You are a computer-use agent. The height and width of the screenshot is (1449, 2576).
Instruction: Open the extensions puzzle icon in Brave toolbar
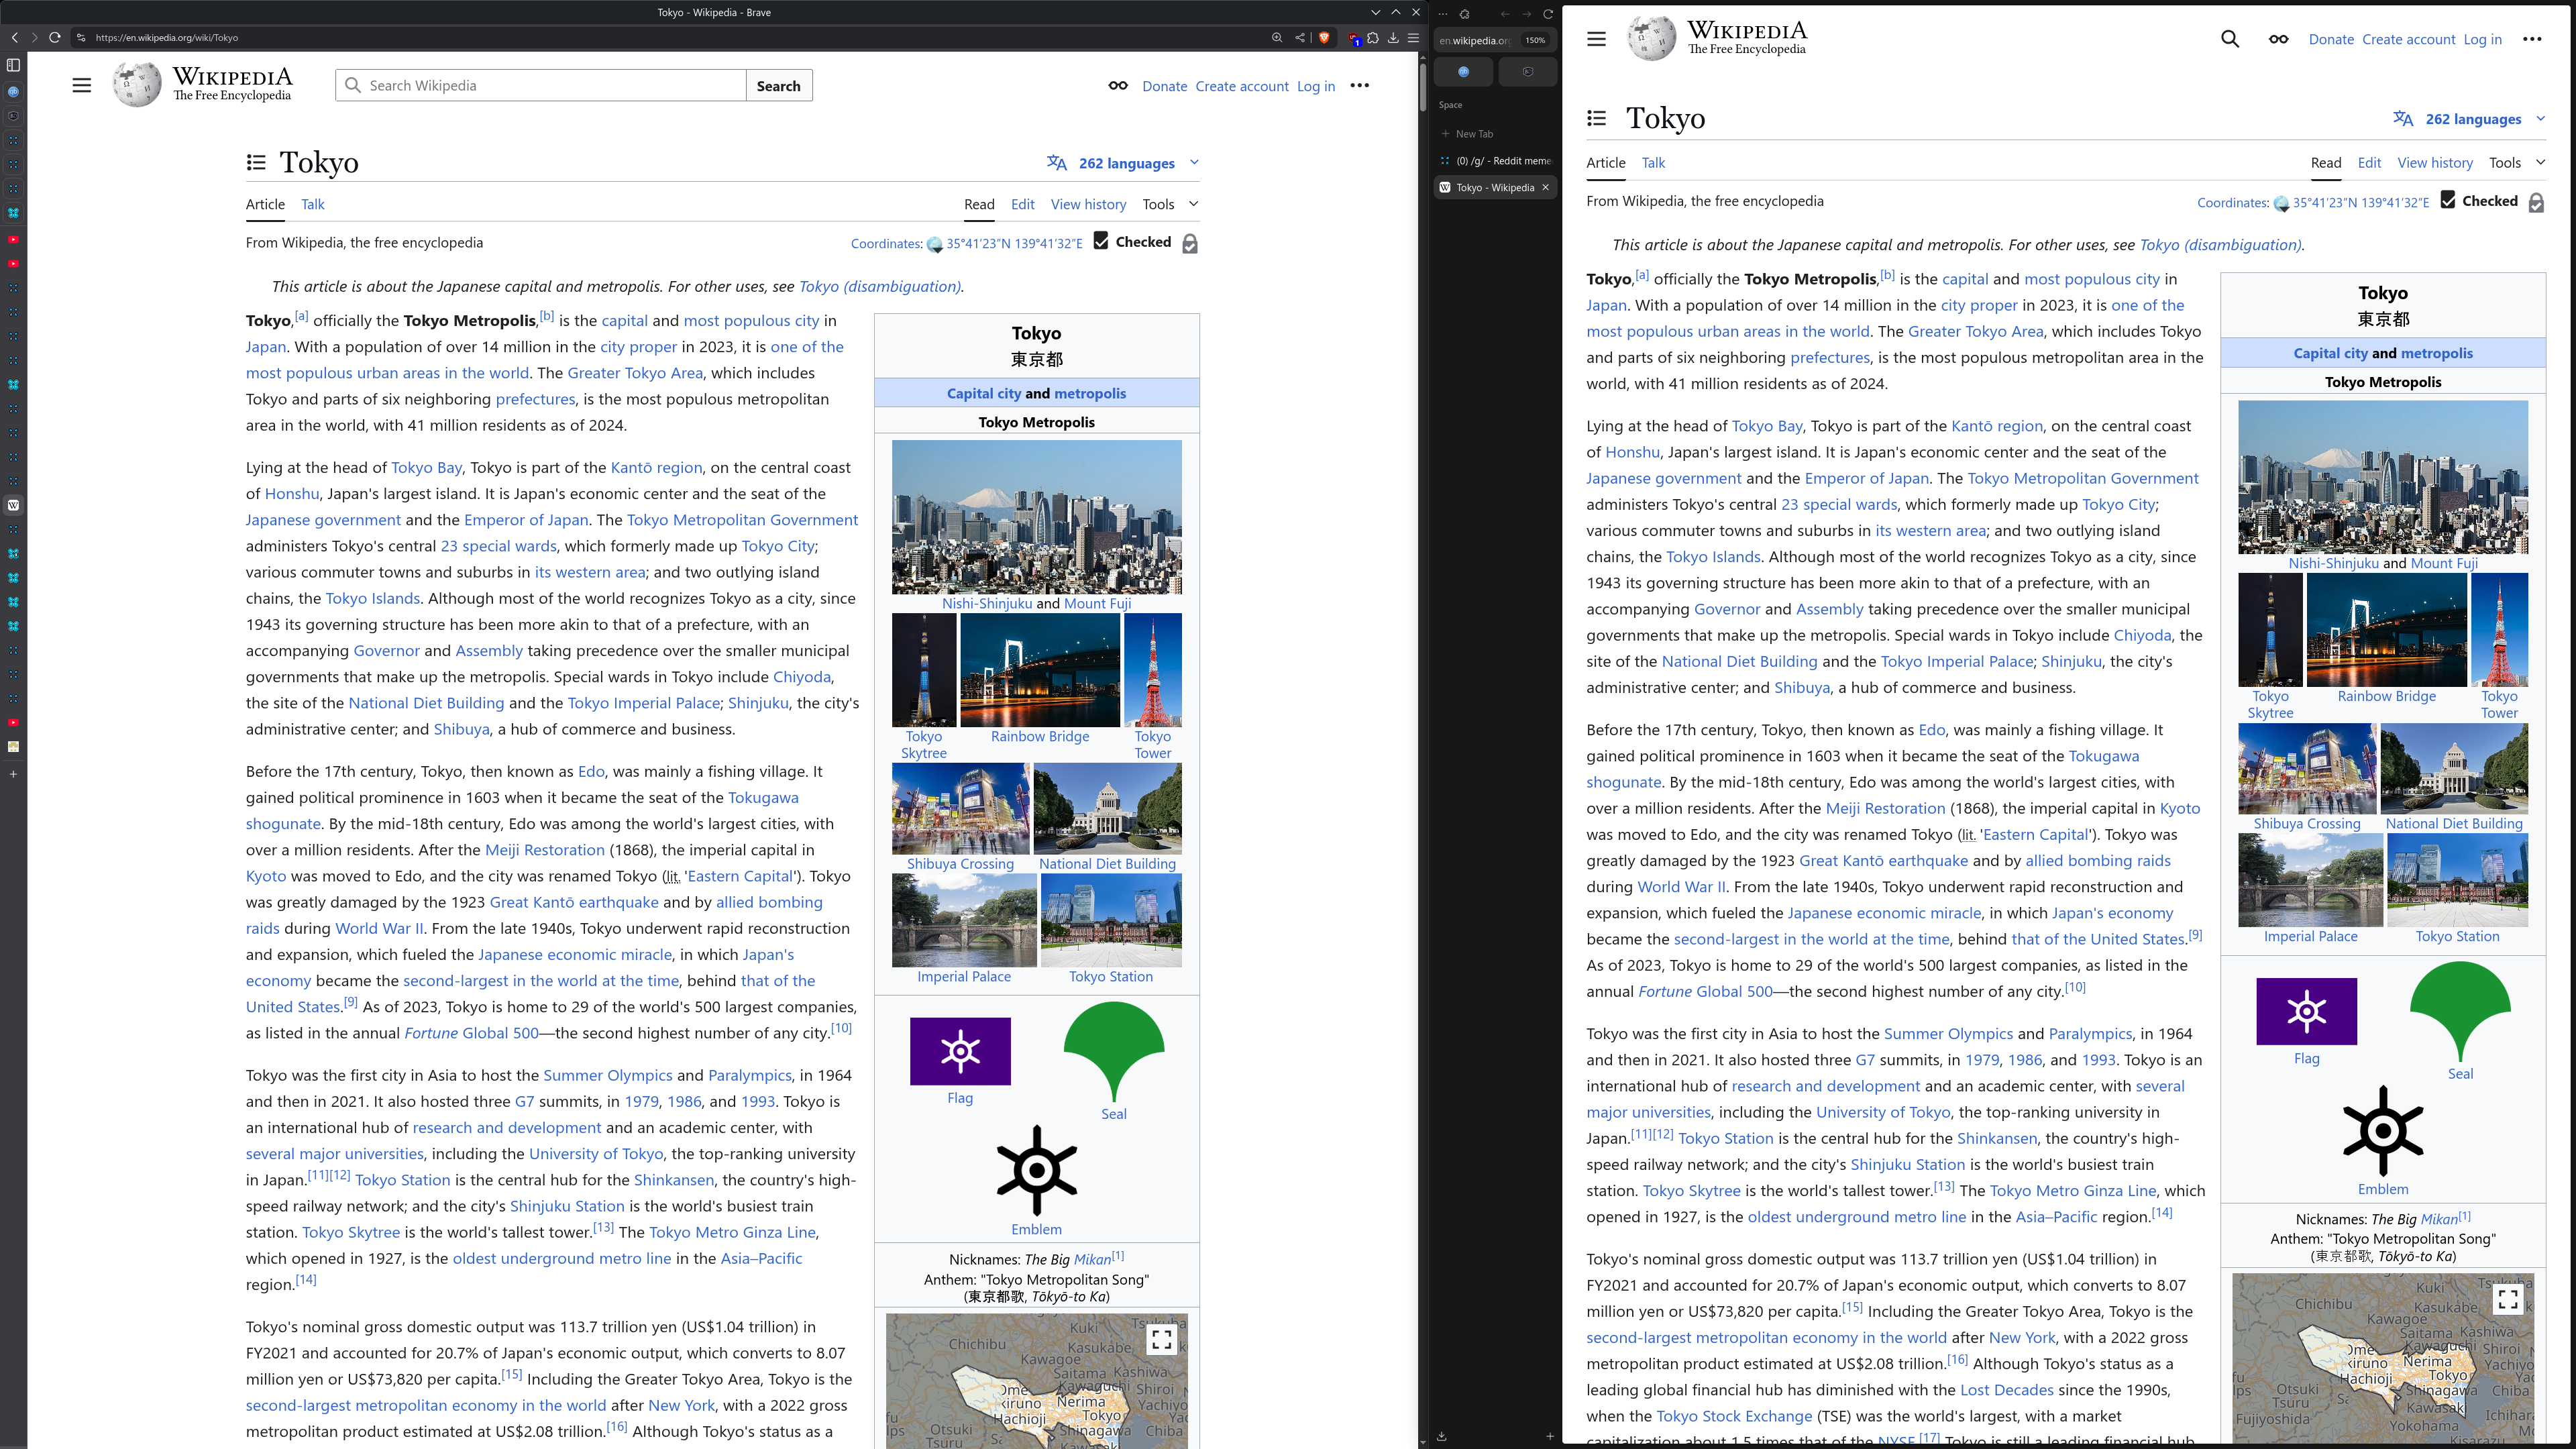coord(1373,38)
